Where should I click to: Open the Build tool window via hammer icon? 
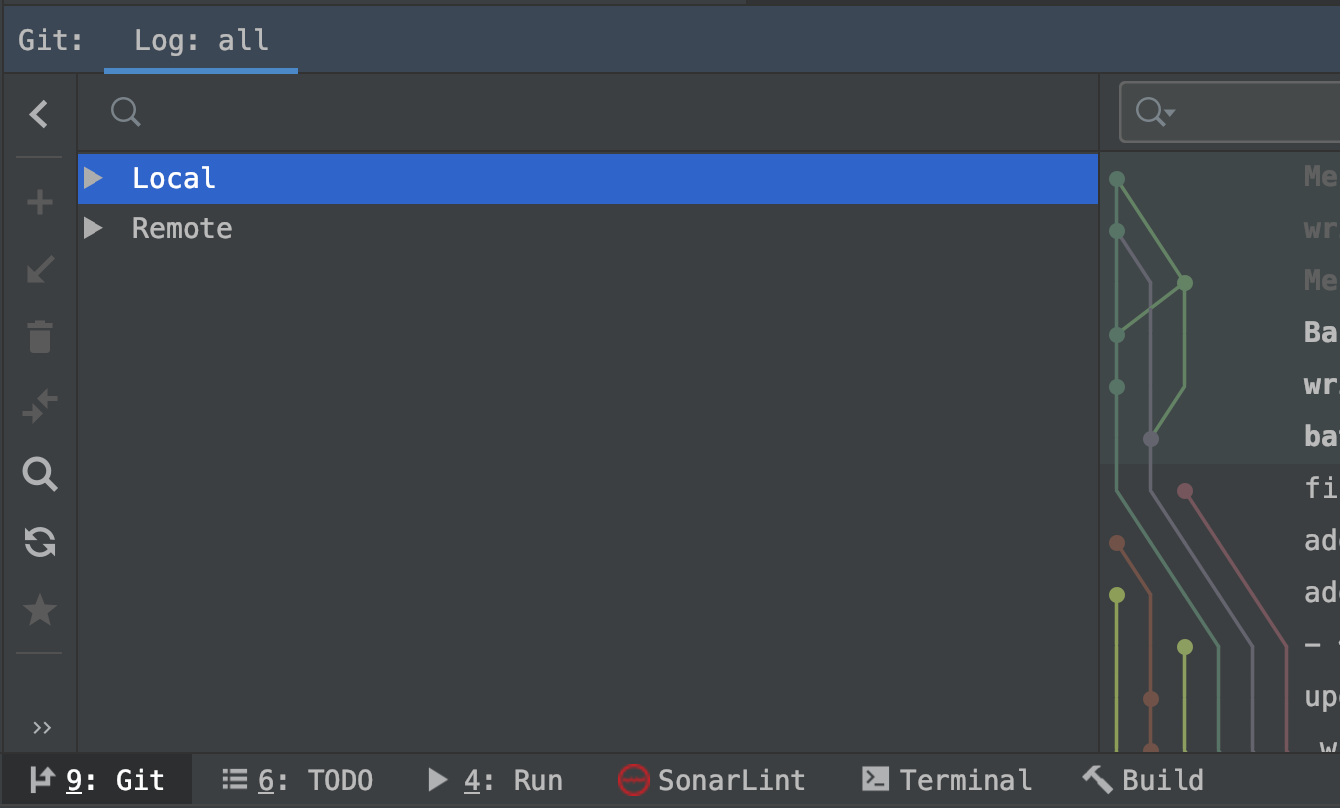click(x=1142, y=779)
